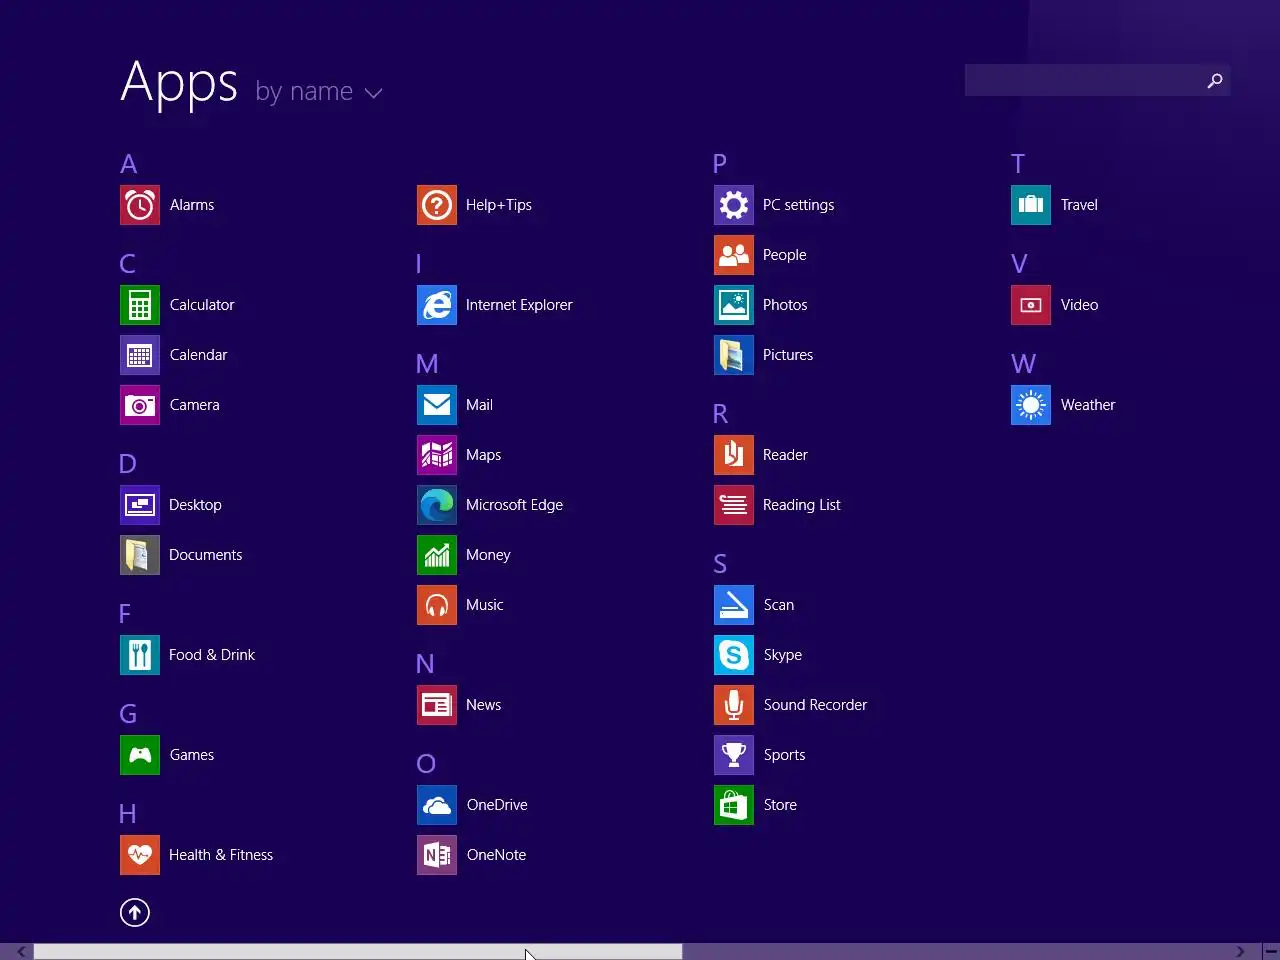Viewport: 1280px width, 960px height.
Task: Click the letter C group header
Action: point(127,264)
